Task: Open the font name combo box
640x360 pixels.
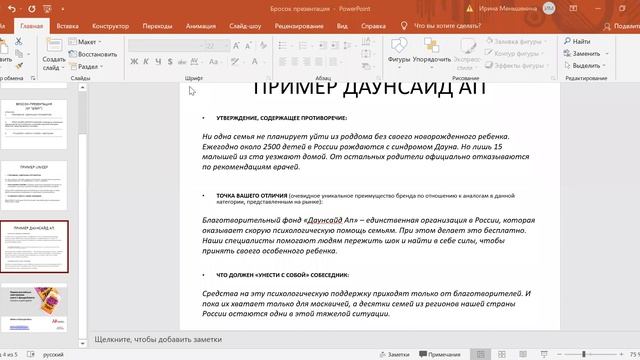Action: tap(165, 46)
